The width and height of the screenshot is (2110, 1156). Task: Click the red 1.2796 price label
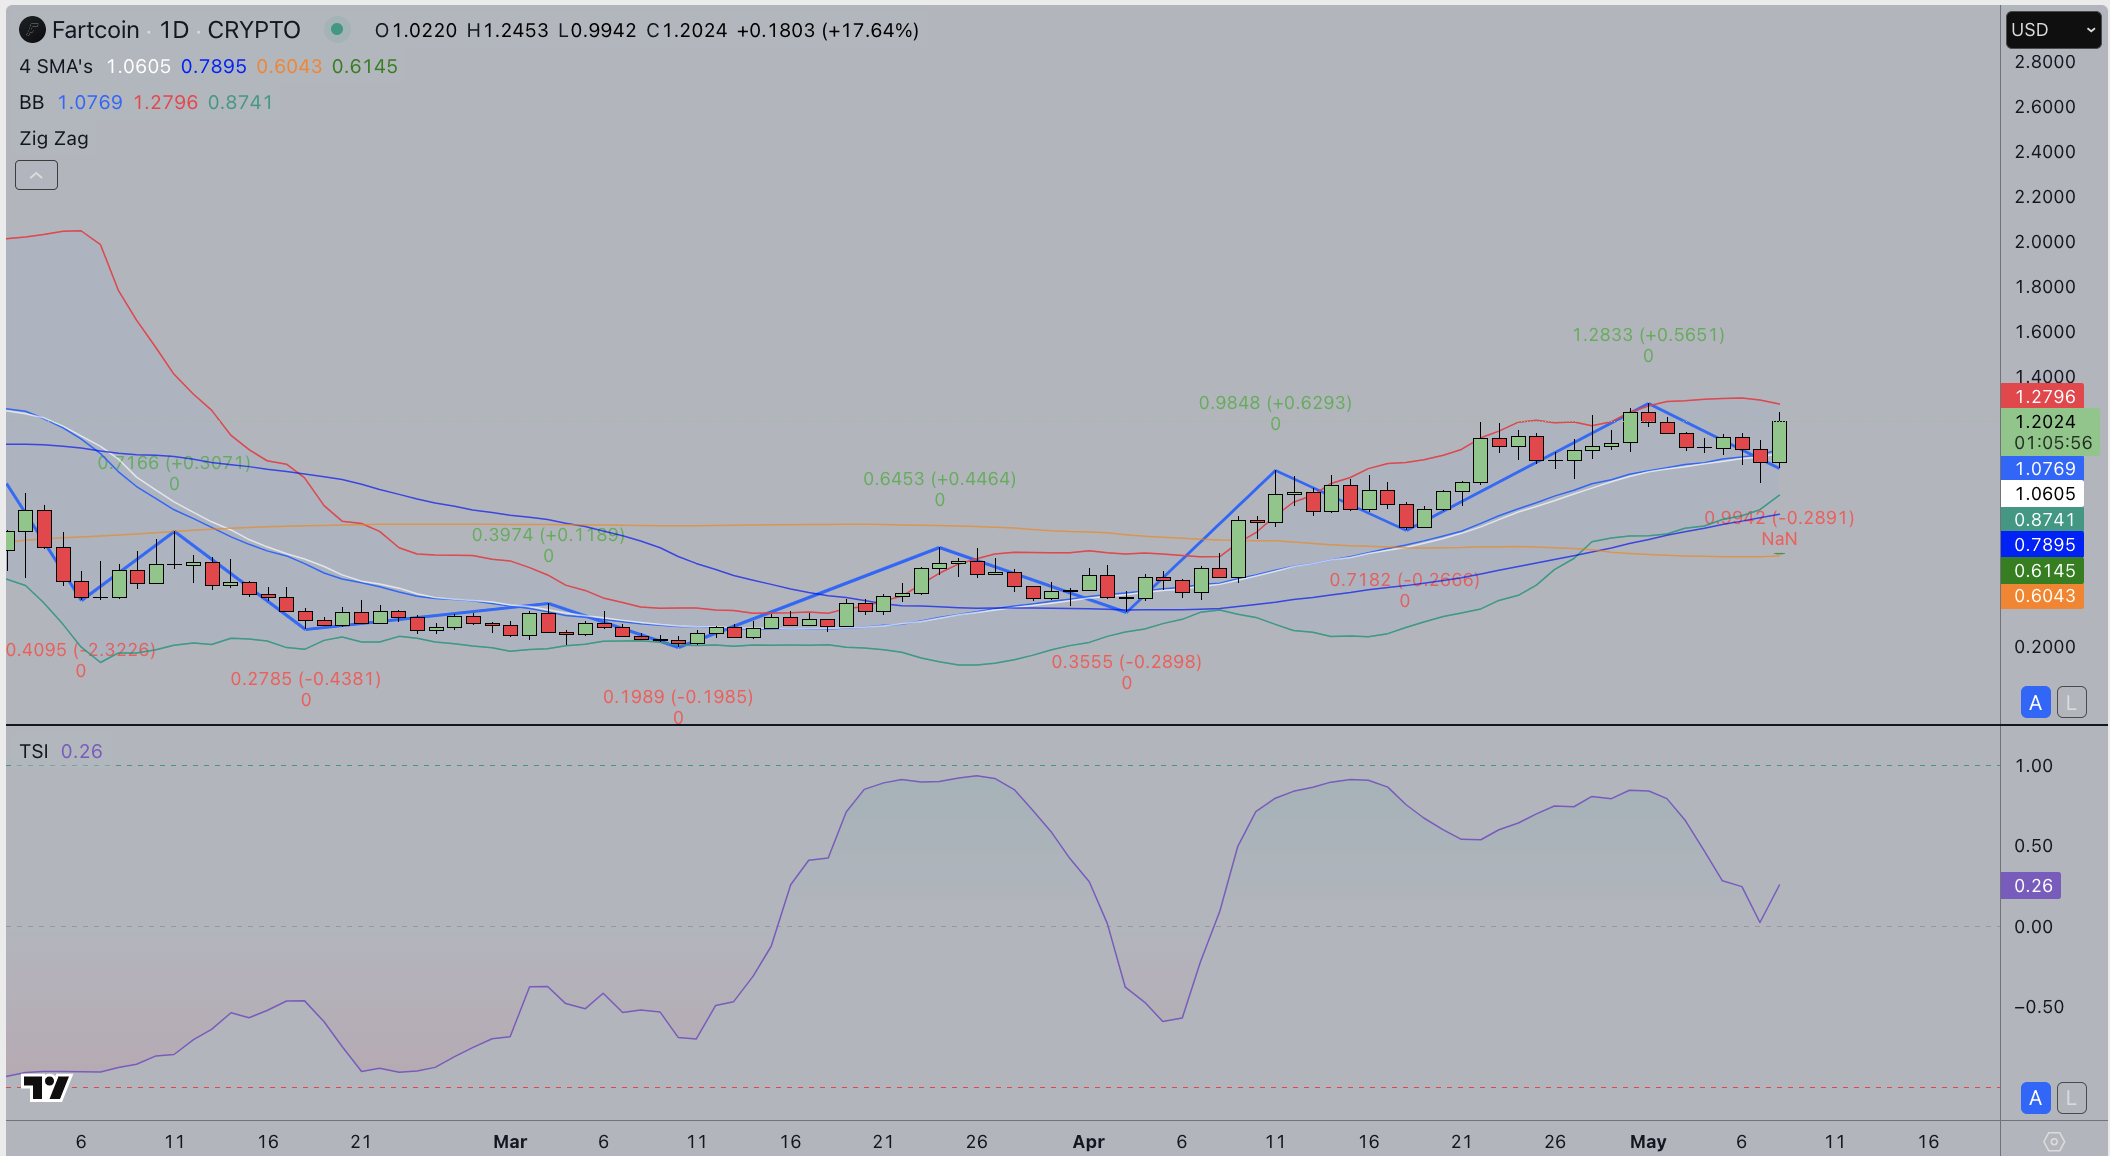point(2043,396)
